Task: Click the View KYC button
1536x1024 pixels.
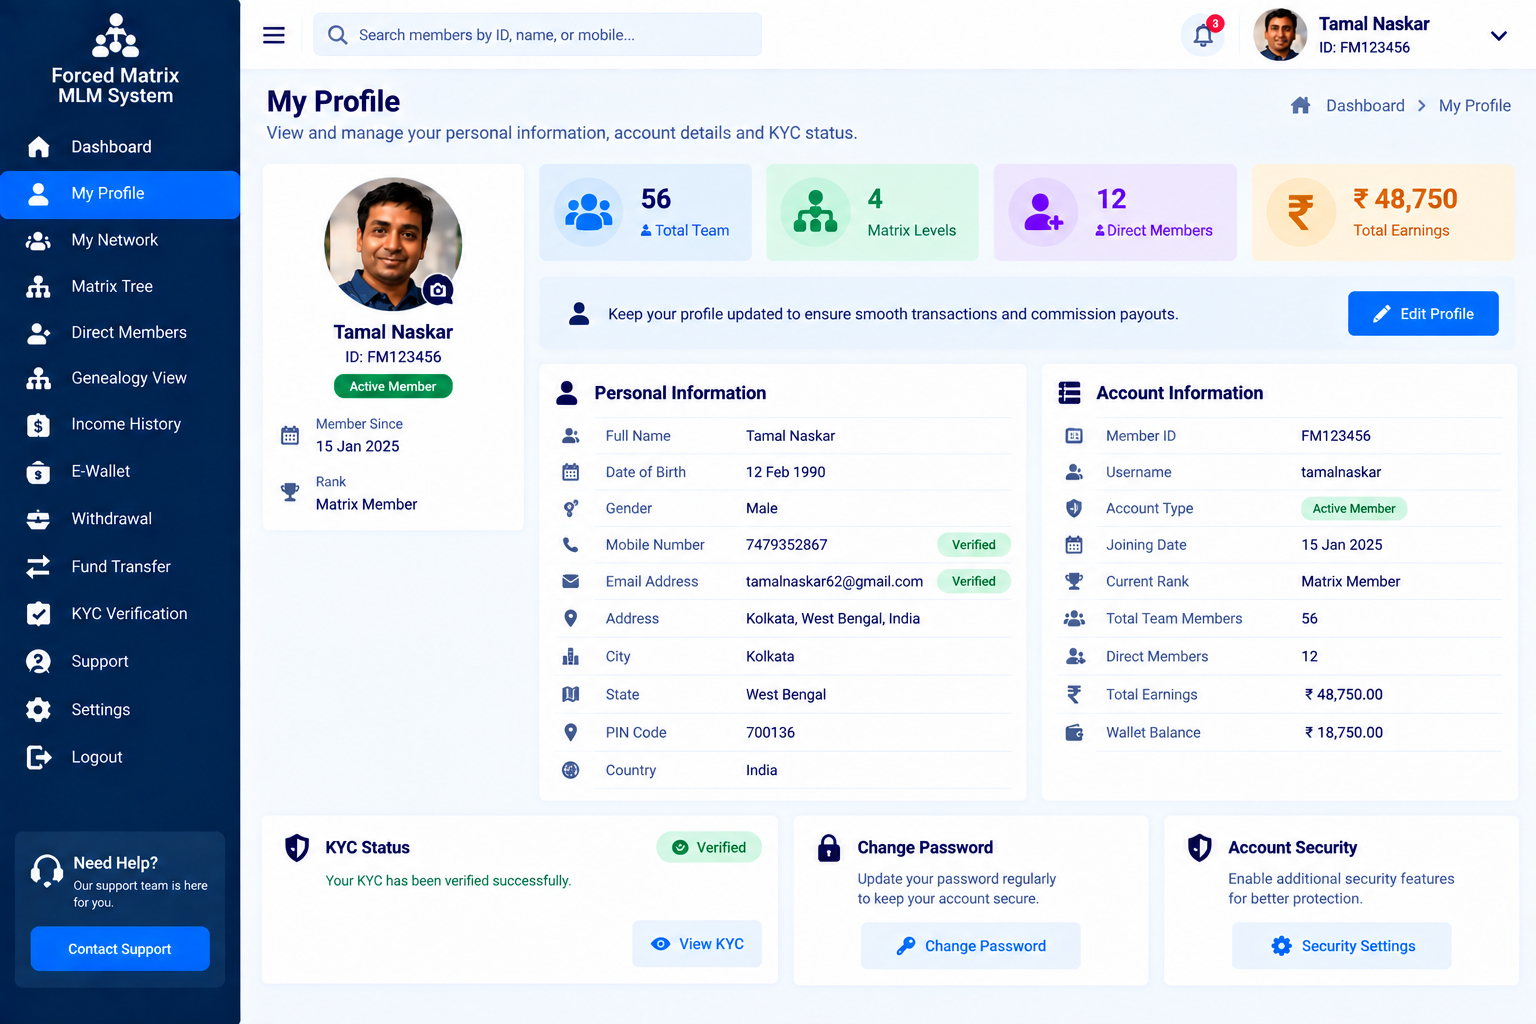Action: (697, 944)
